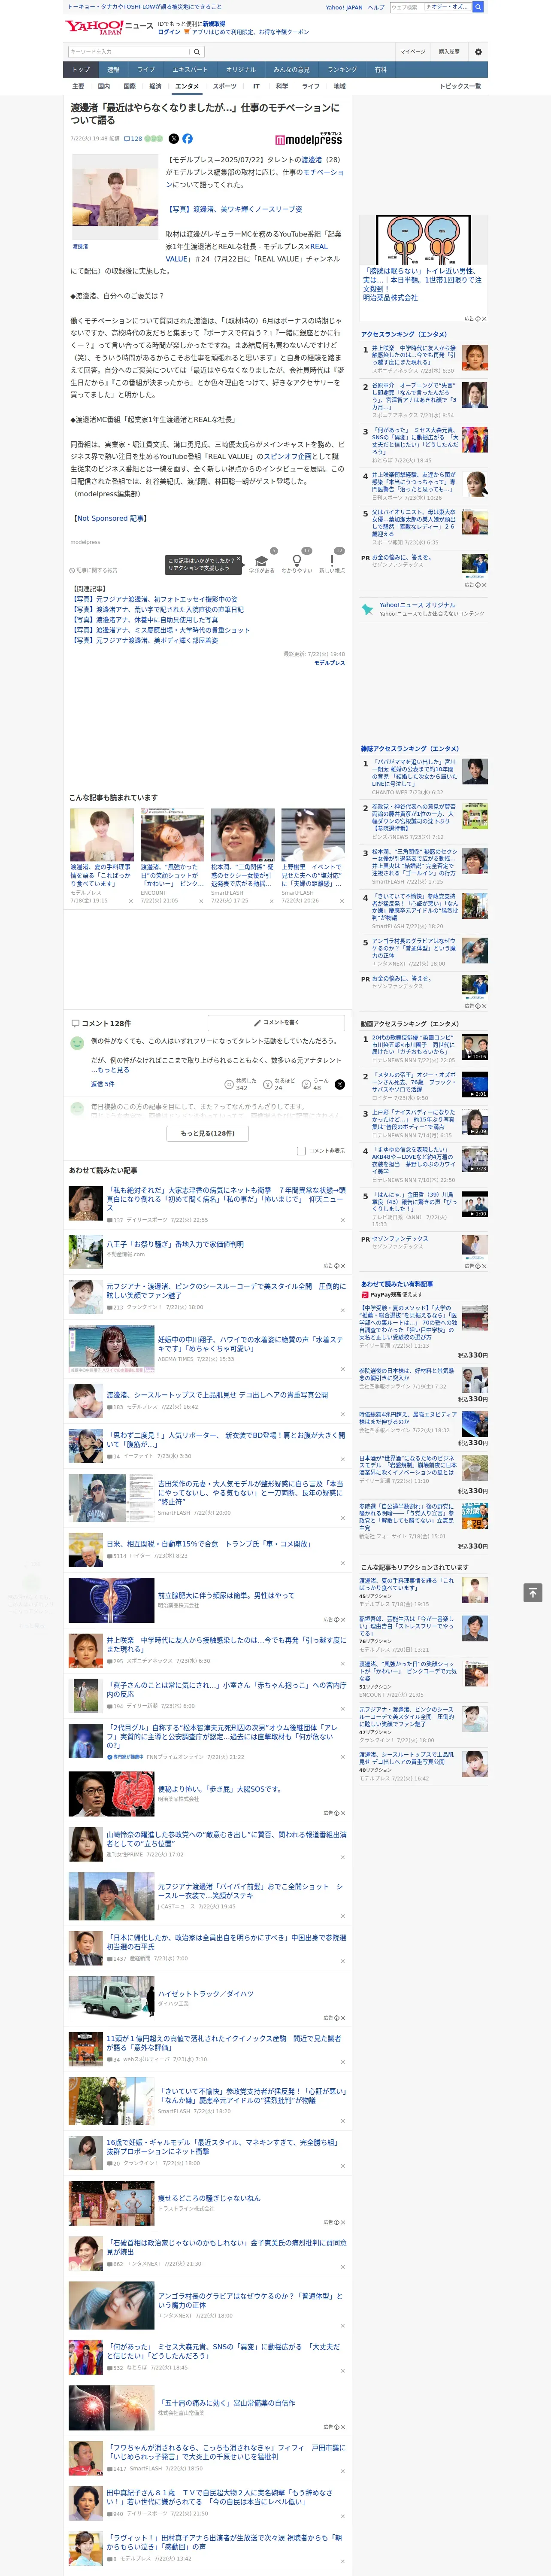Toggle the コメント非表示 checkbox
This screenshot has height=2576, width=551.
coord(301,1151)
